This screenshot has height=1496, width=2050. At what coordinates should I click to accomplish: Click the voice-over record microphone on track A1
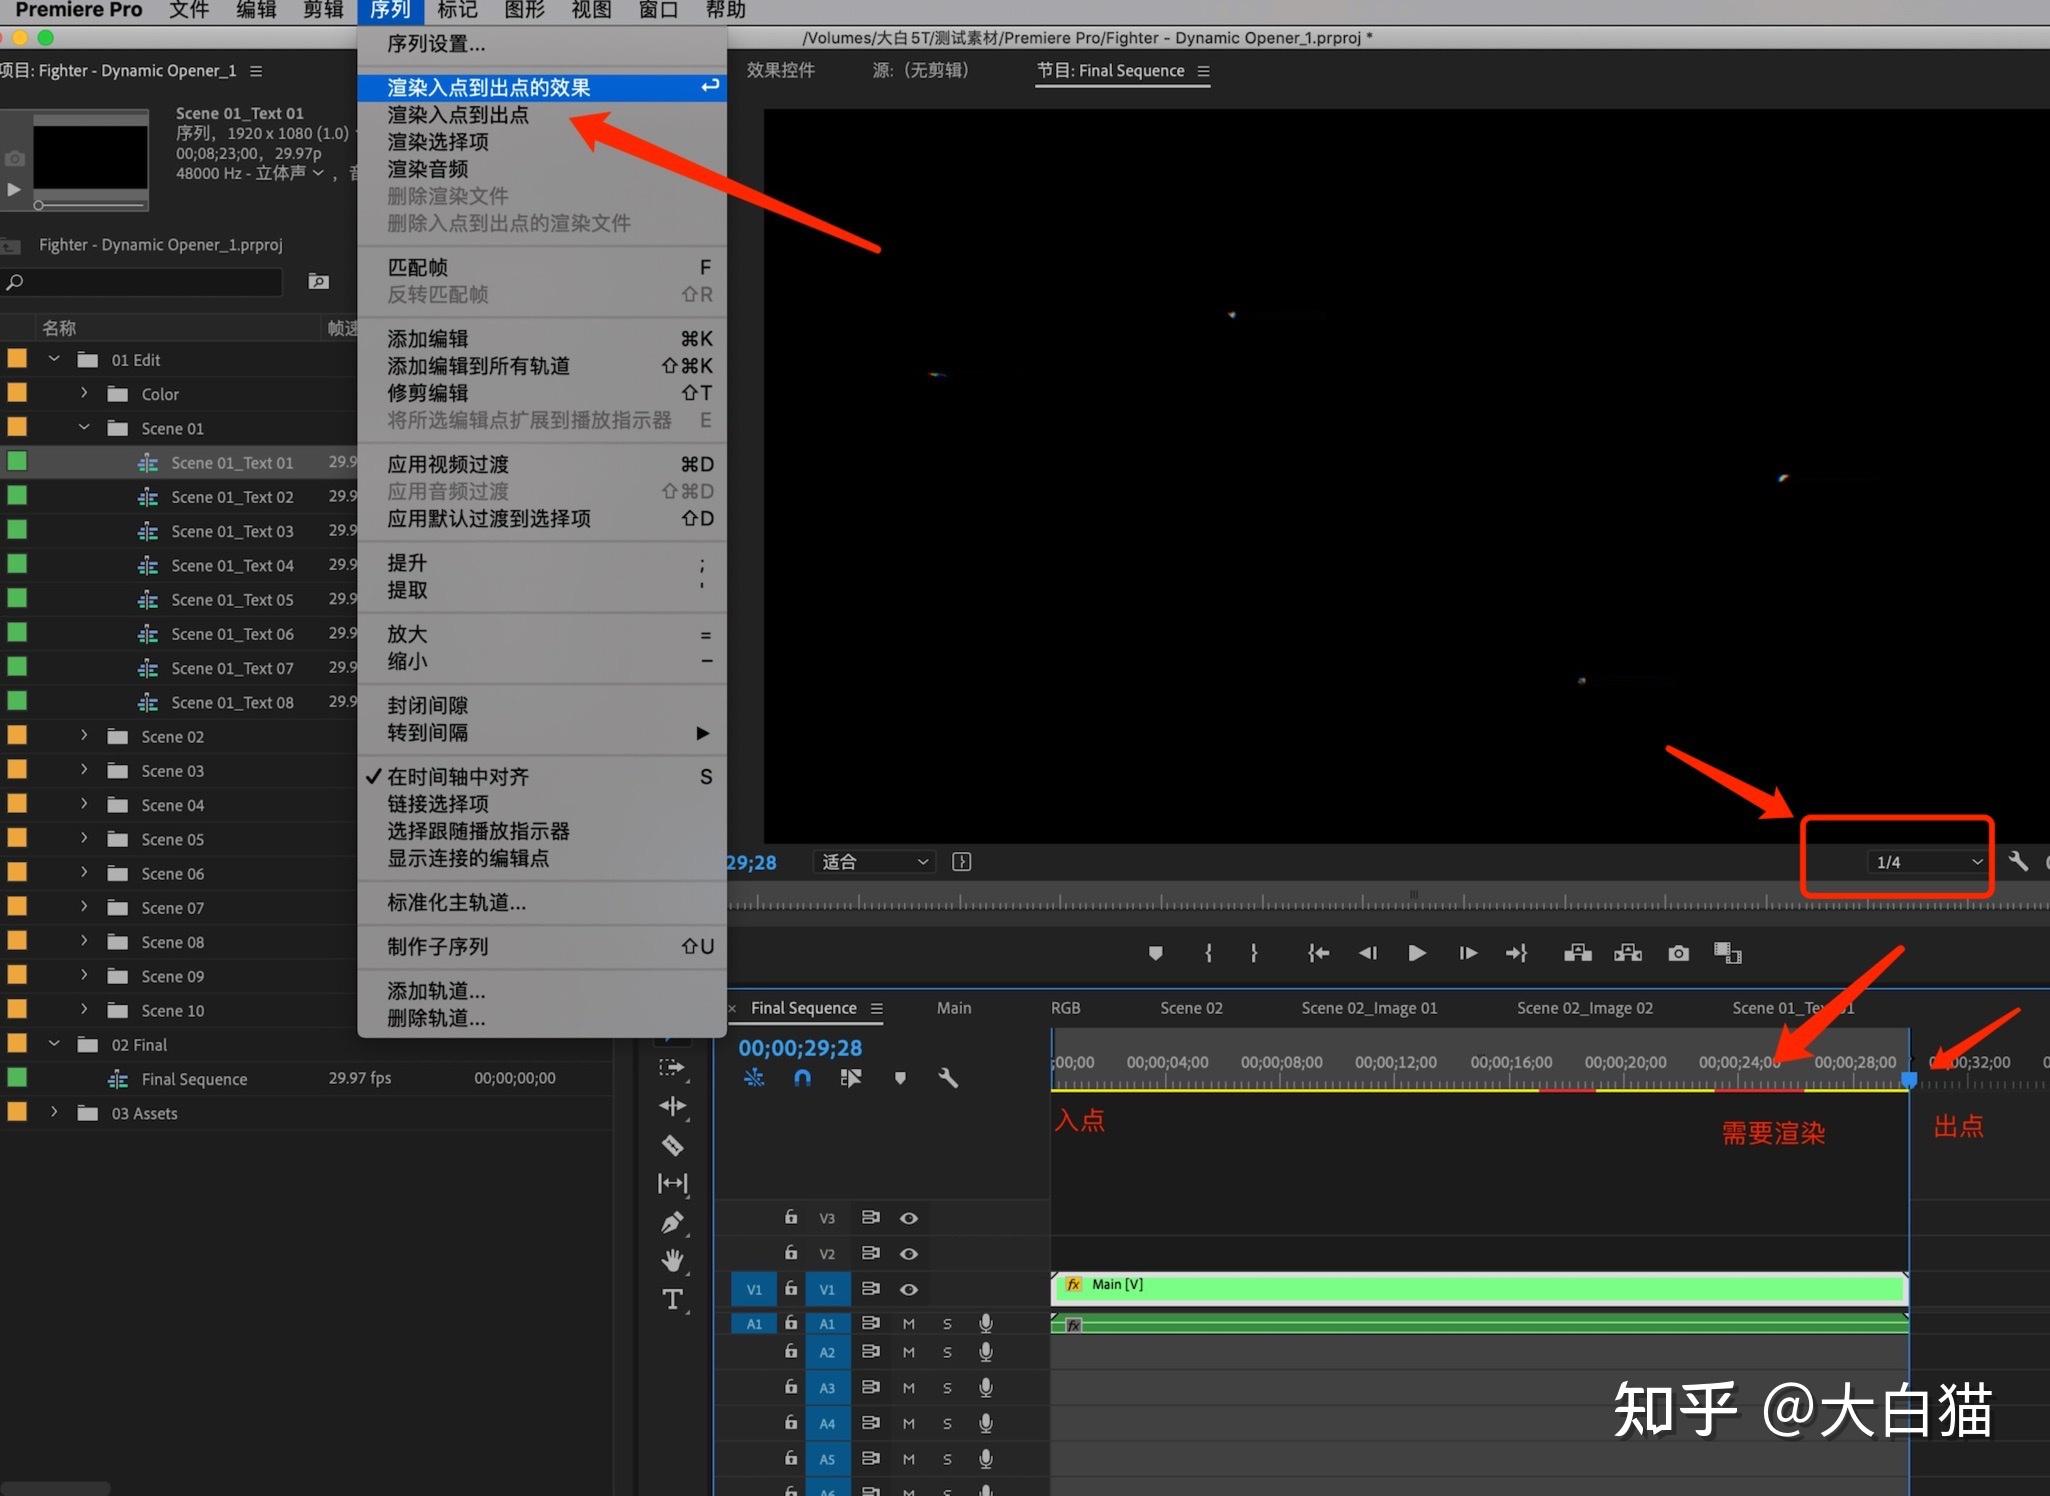click(x=986, y=1323)
